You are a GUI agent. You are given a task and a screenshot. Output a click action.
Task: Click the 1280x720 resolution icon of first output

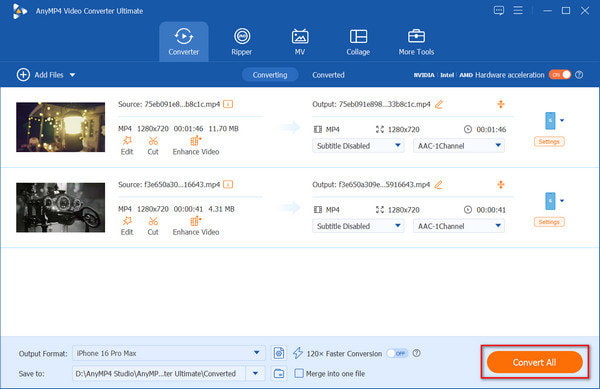pos(380,129)
